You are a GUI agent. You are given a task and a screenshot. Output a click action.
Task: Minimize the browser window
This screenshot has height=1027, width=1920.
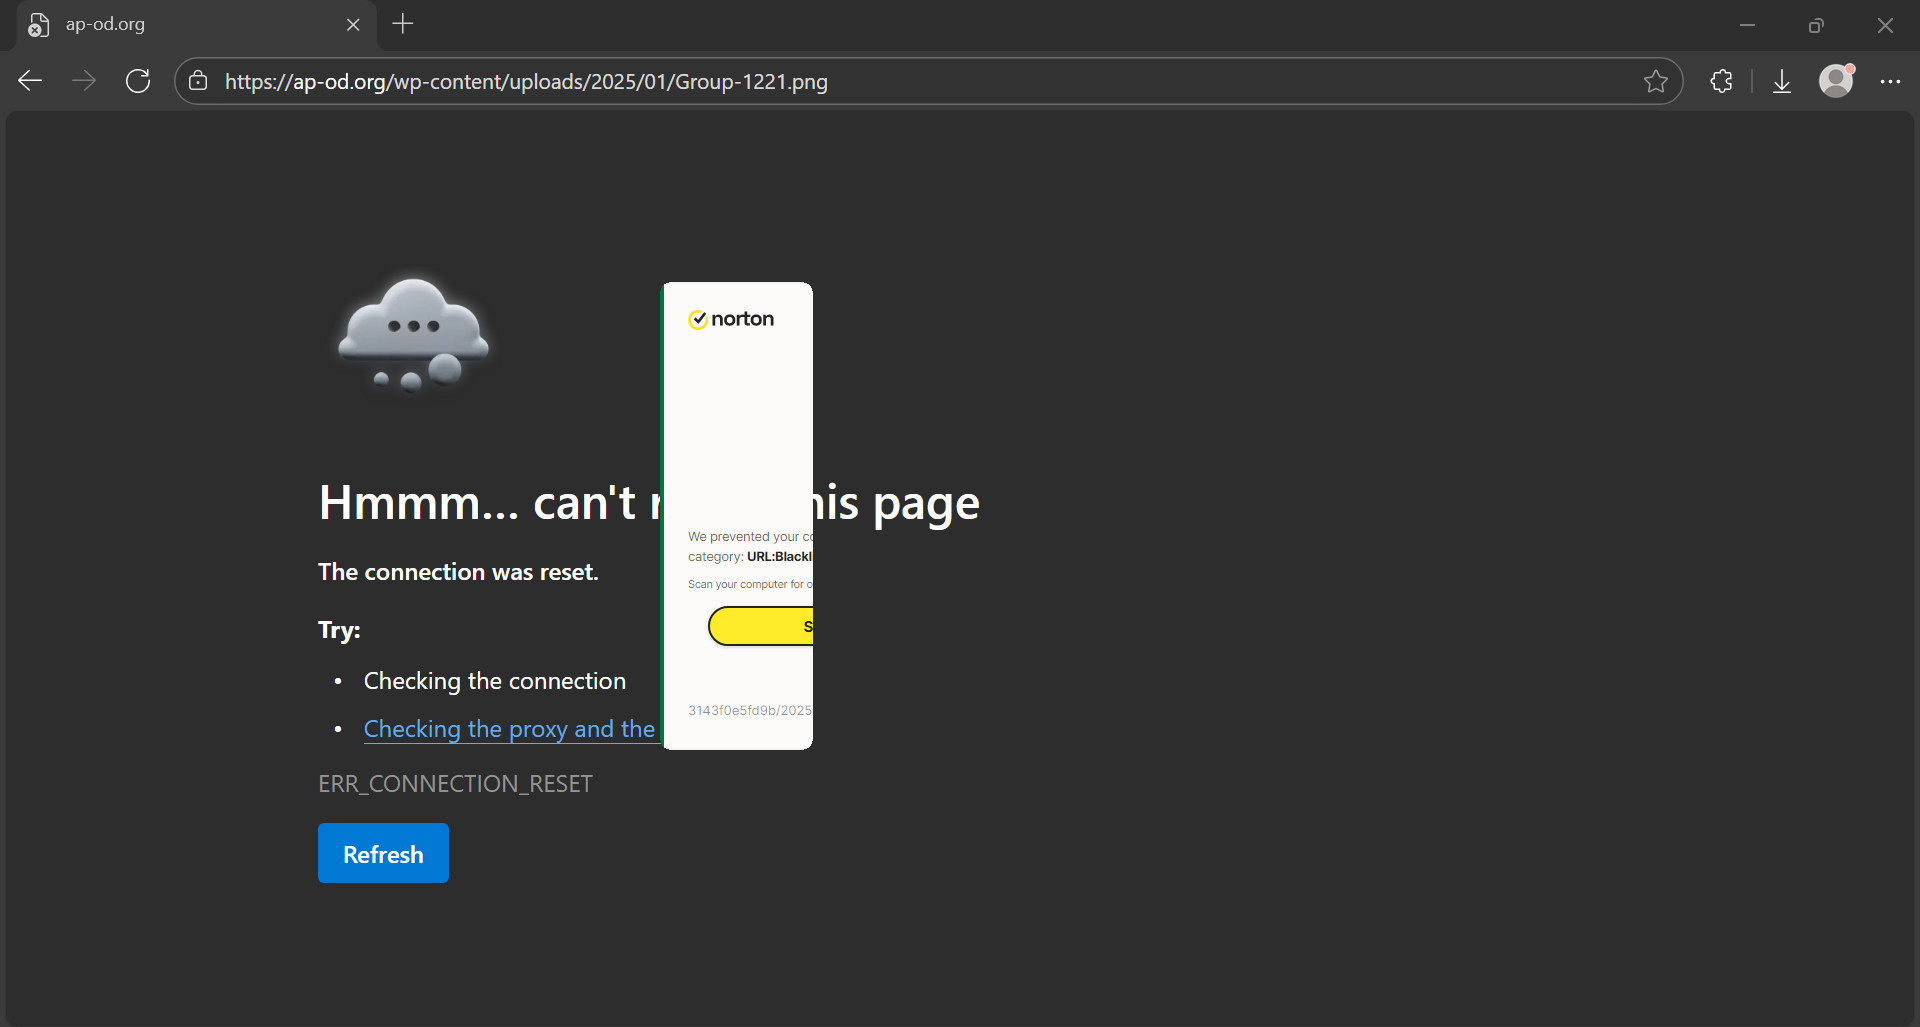tap(1747, 25)
